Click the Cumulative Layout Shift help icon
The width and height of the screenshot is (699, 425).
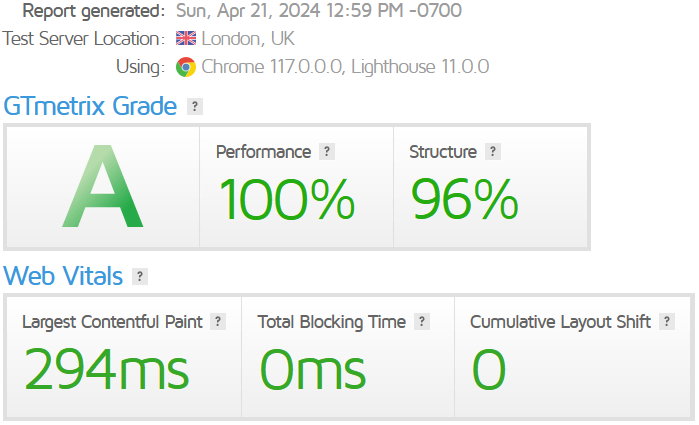pos(667,322)
